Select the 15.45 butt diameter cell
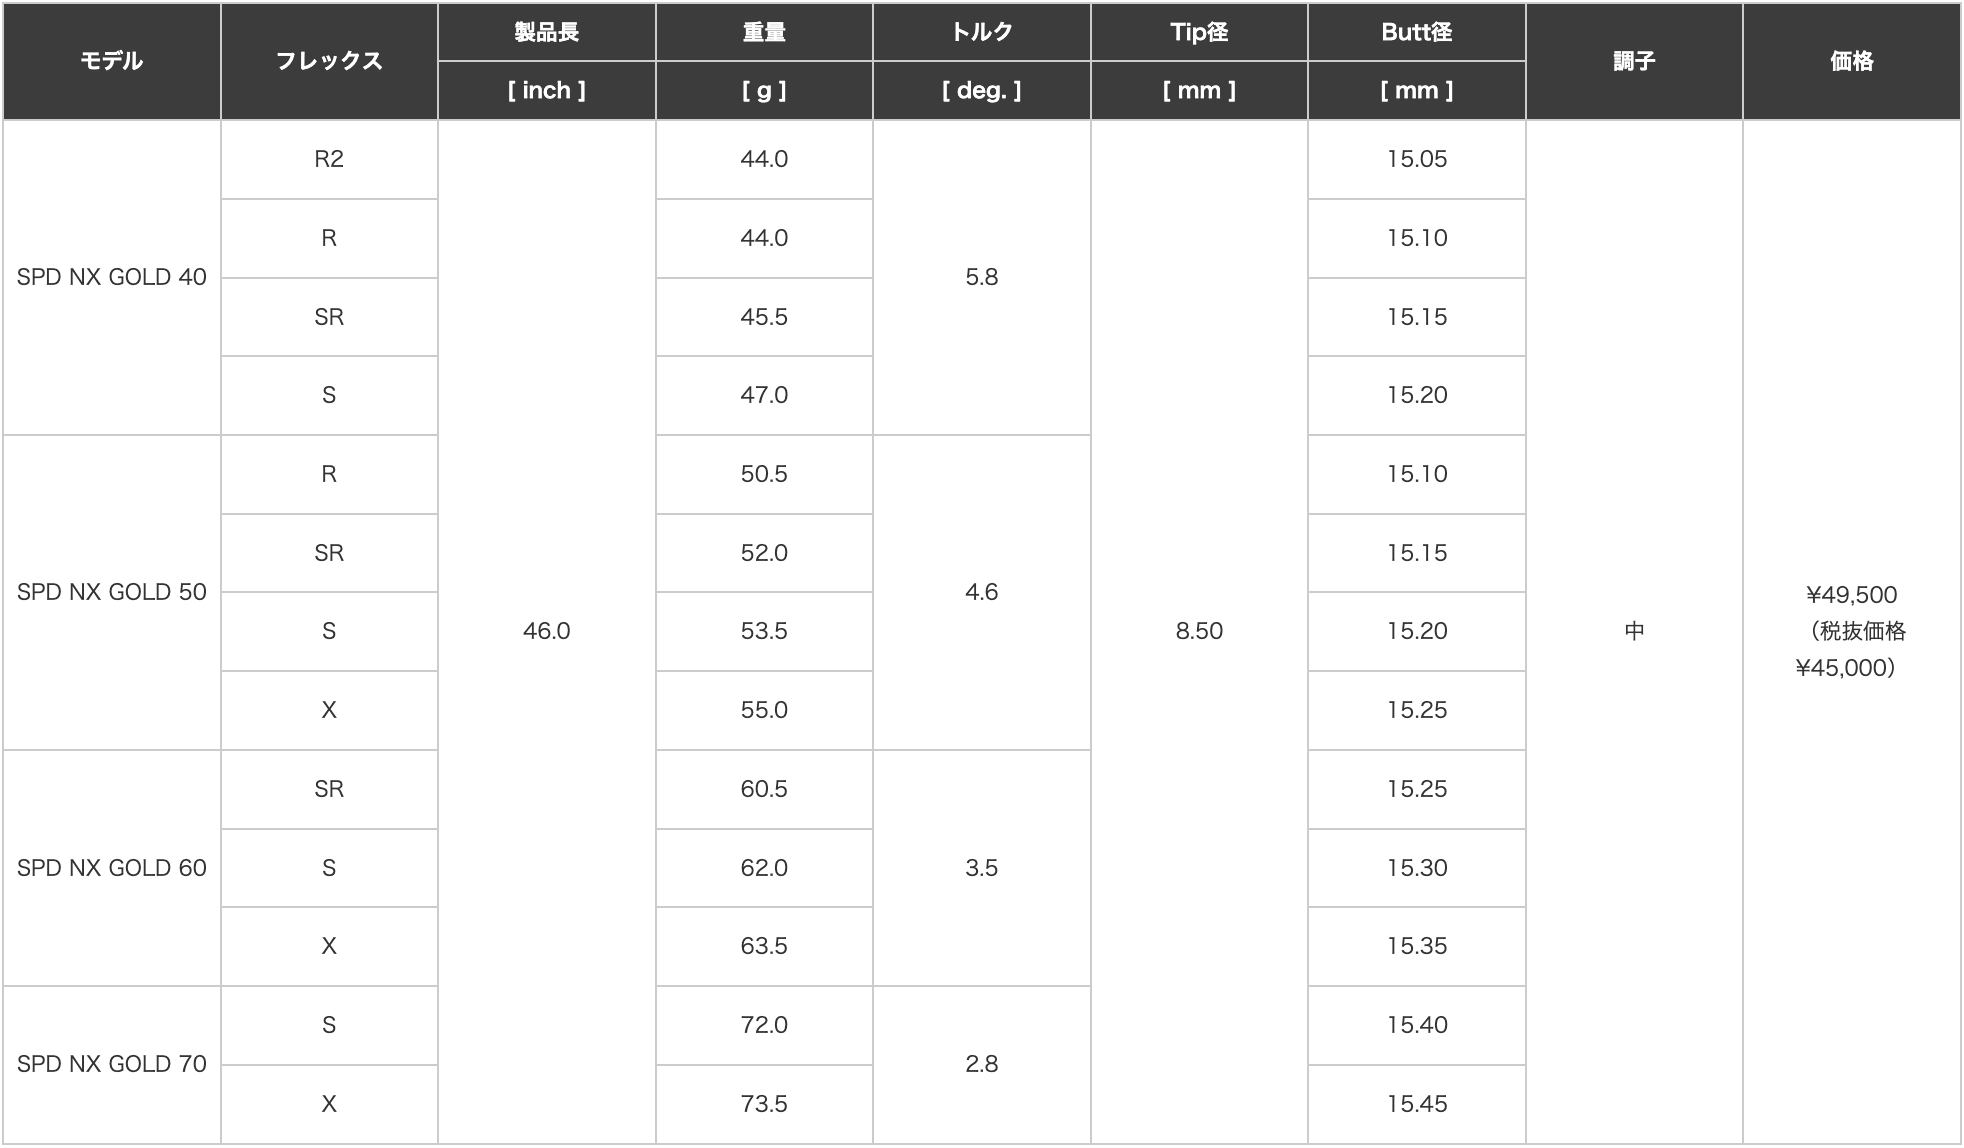The height and width of the screenshot is (1148, 1964). [x=1416, y=1104]
